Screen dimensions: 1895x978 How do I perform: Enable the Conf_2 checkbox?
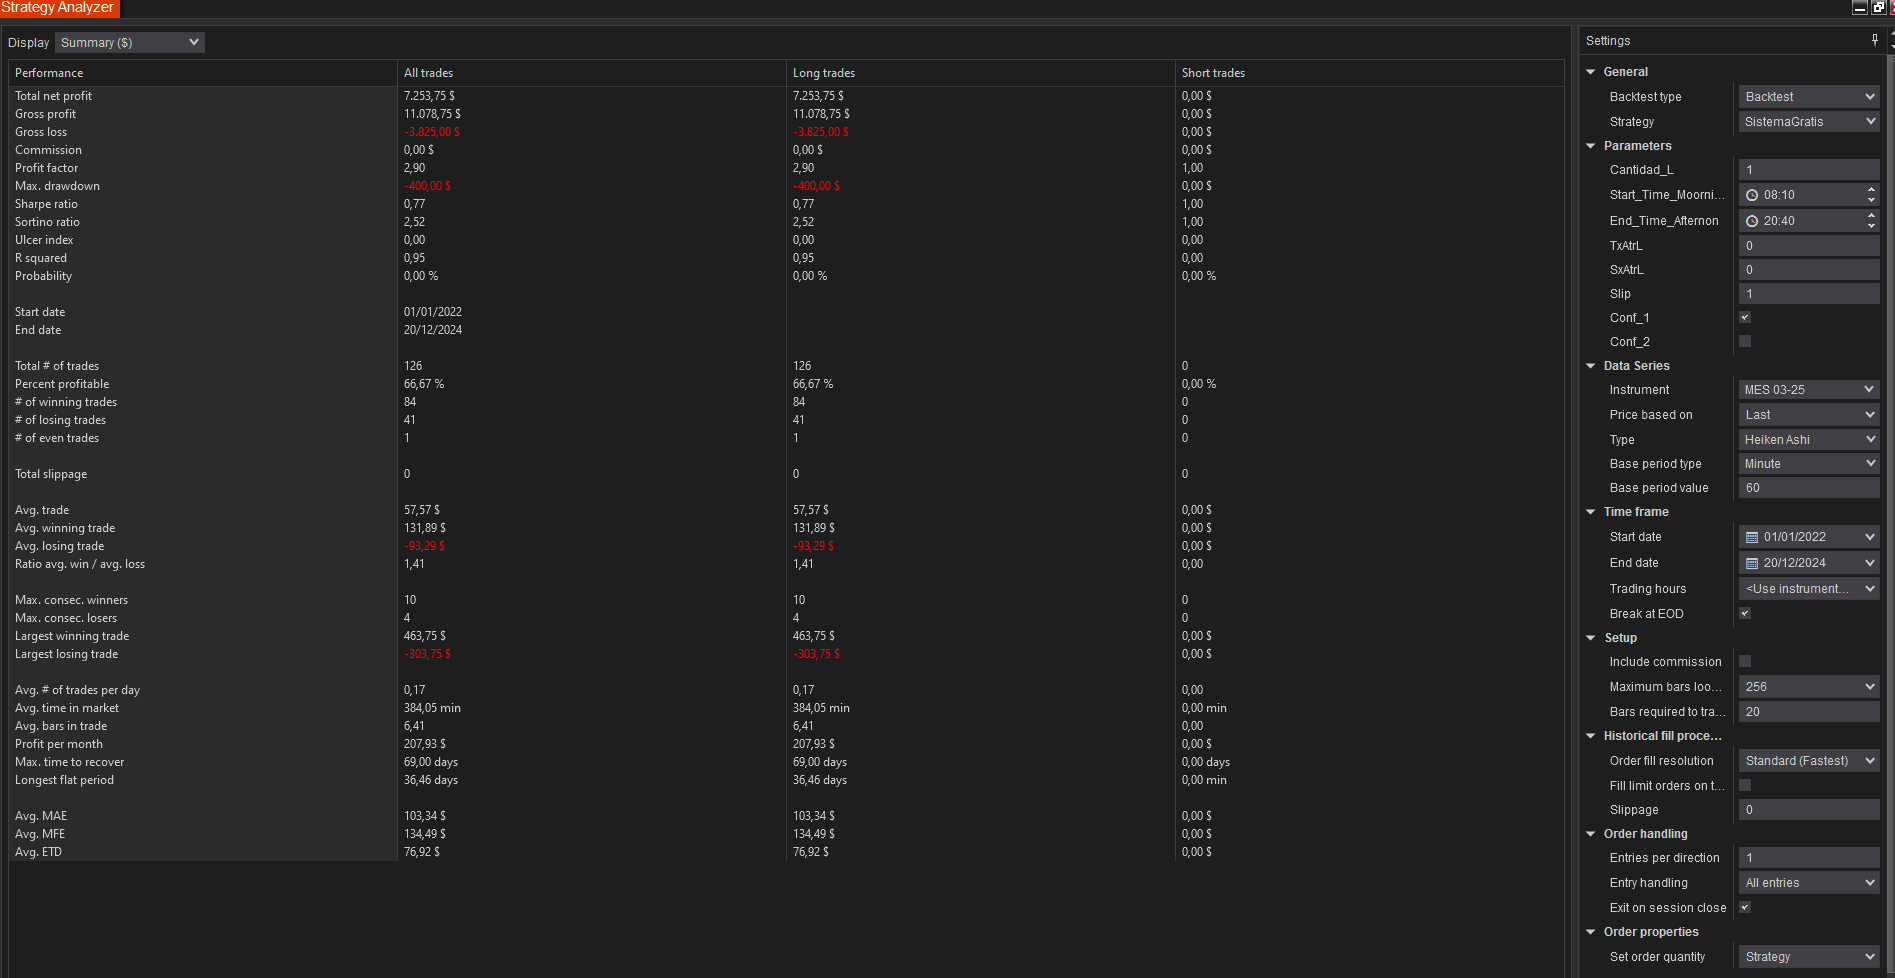1745,341
